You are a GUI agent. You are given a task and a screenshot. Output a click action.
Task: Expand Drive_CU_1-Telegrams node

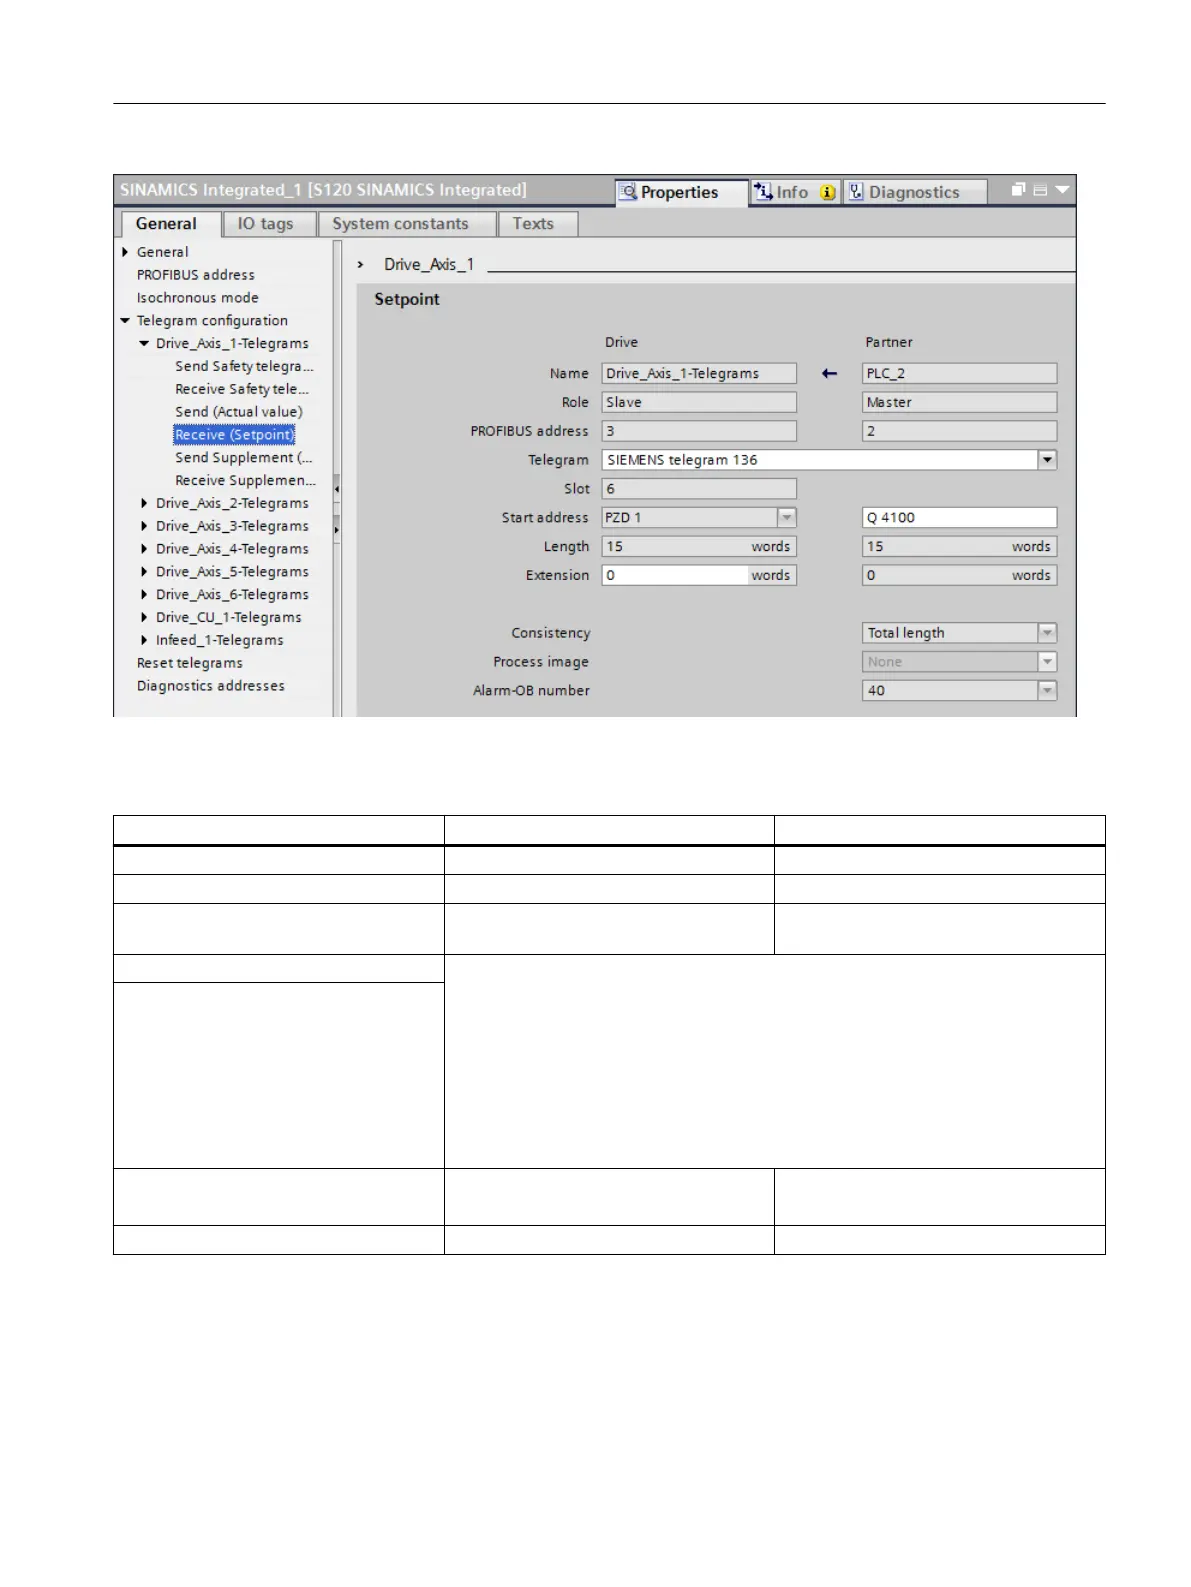pyautogui.click(x=144, y=618)
